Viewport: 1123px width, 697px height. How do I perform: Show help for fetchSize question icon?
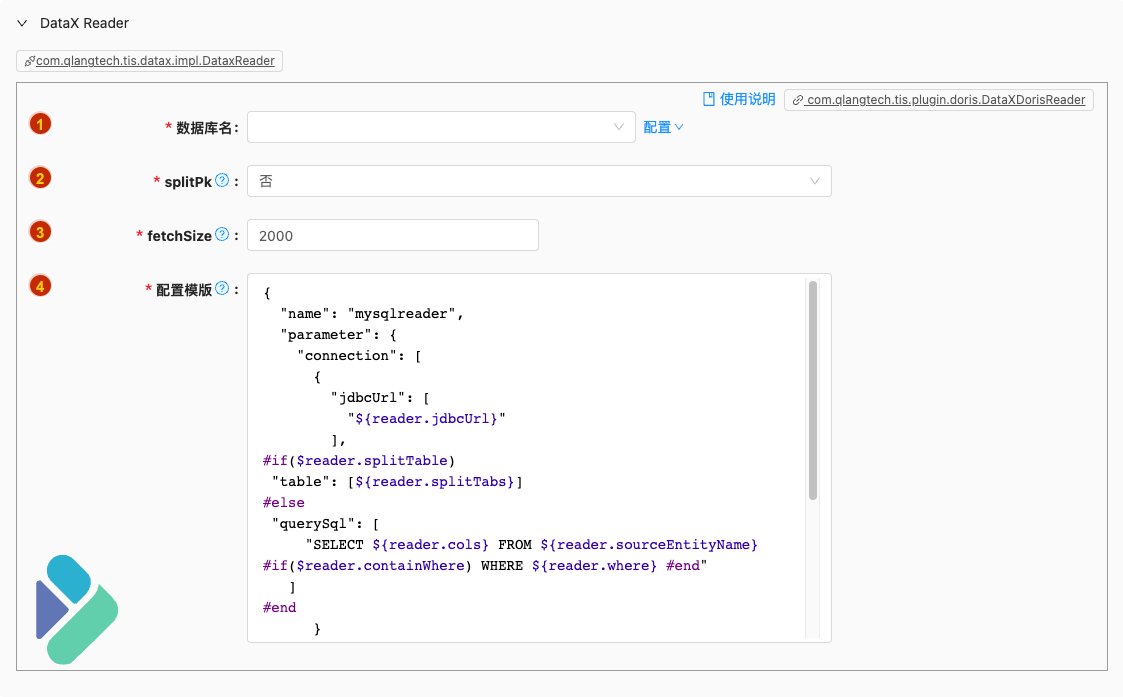click(222, 235)
